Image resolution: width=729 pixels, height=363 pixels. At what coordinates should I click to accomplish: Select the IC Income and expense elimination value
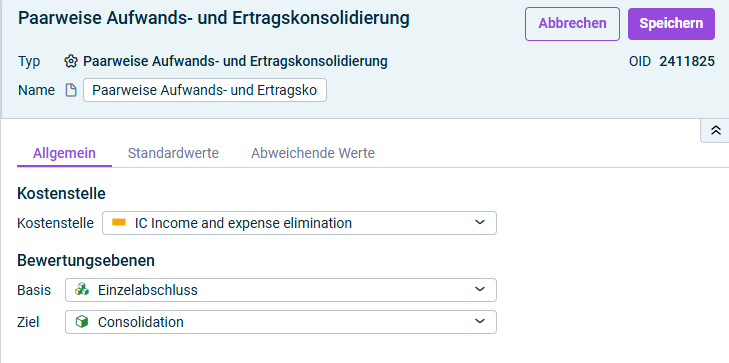243,223
